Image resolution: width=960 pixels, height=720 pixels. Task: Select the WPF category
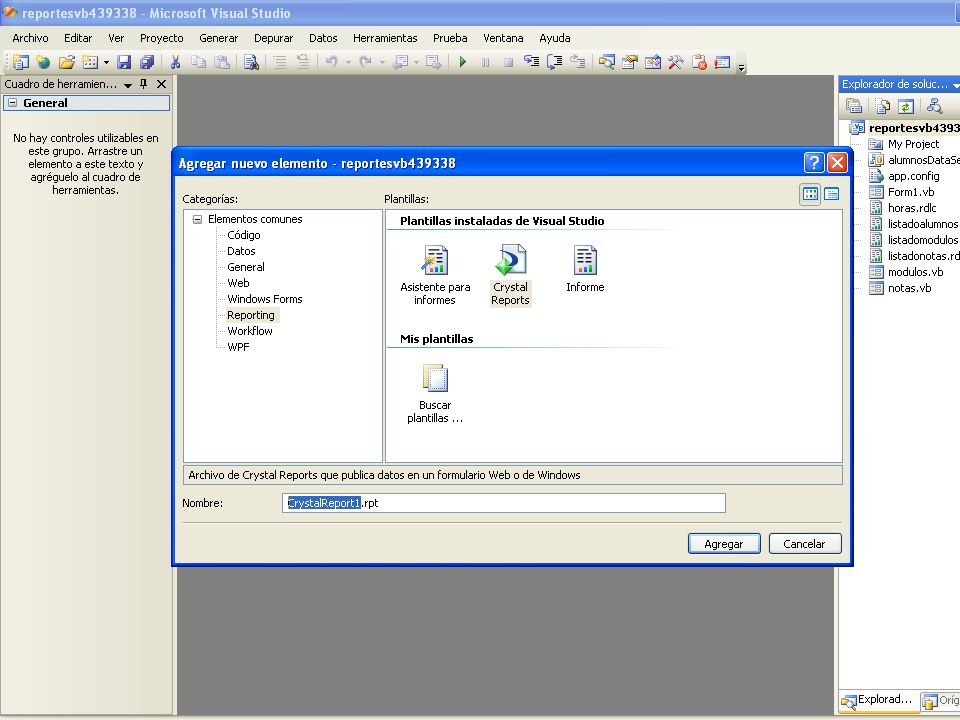(x=238, y=347)
